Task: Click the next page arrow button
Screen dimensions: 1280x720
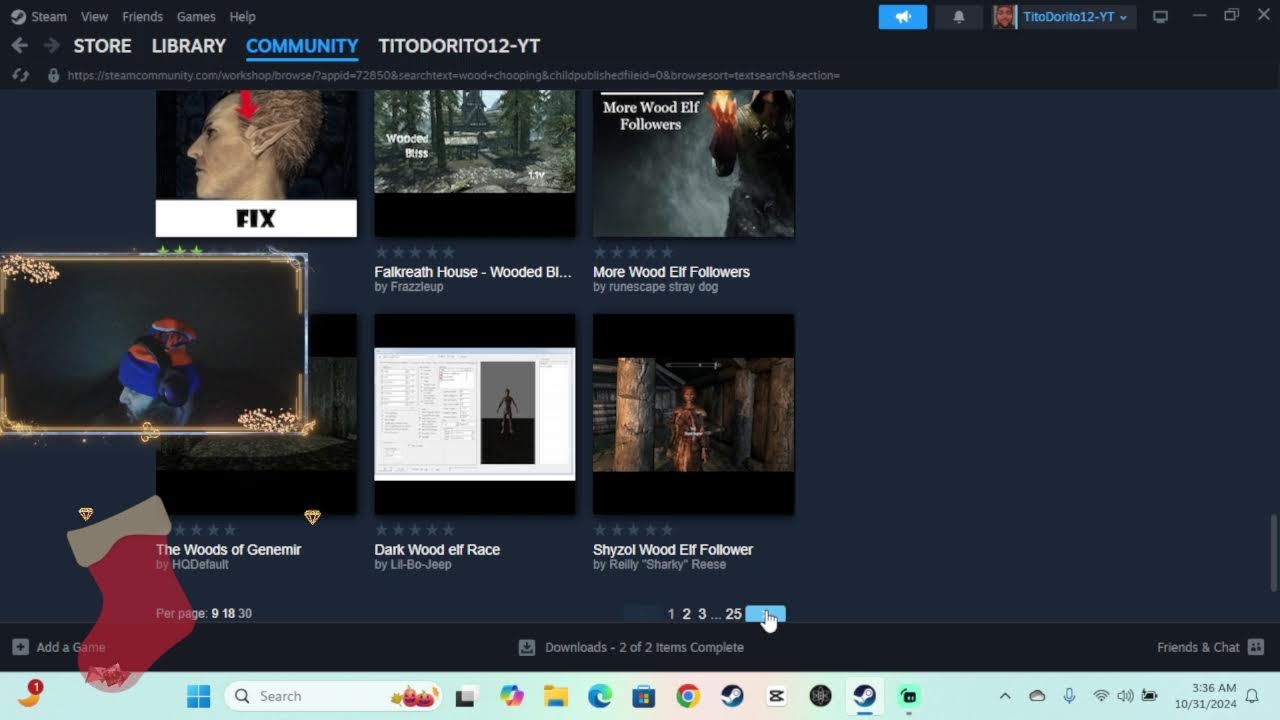Action: coord(766,614)
